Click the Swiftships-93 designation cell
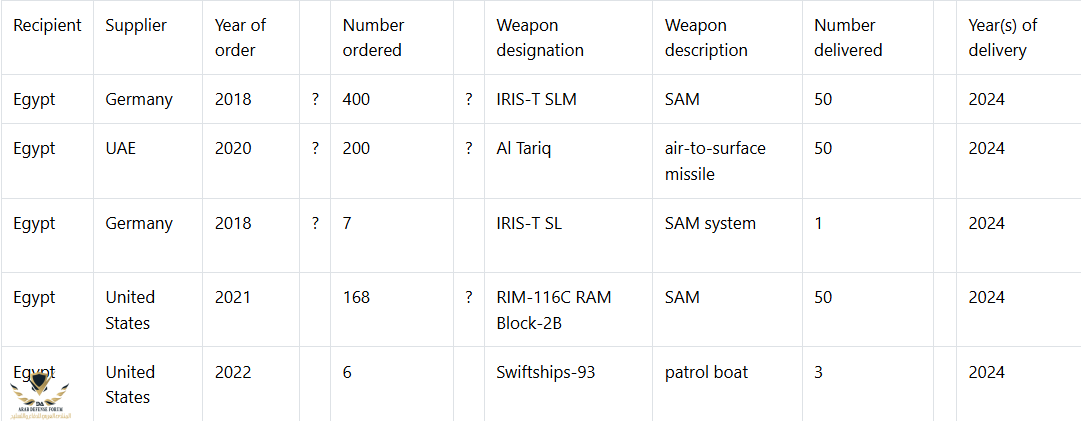The height and width of the screenshot is (421, 1081). (544, 372)
